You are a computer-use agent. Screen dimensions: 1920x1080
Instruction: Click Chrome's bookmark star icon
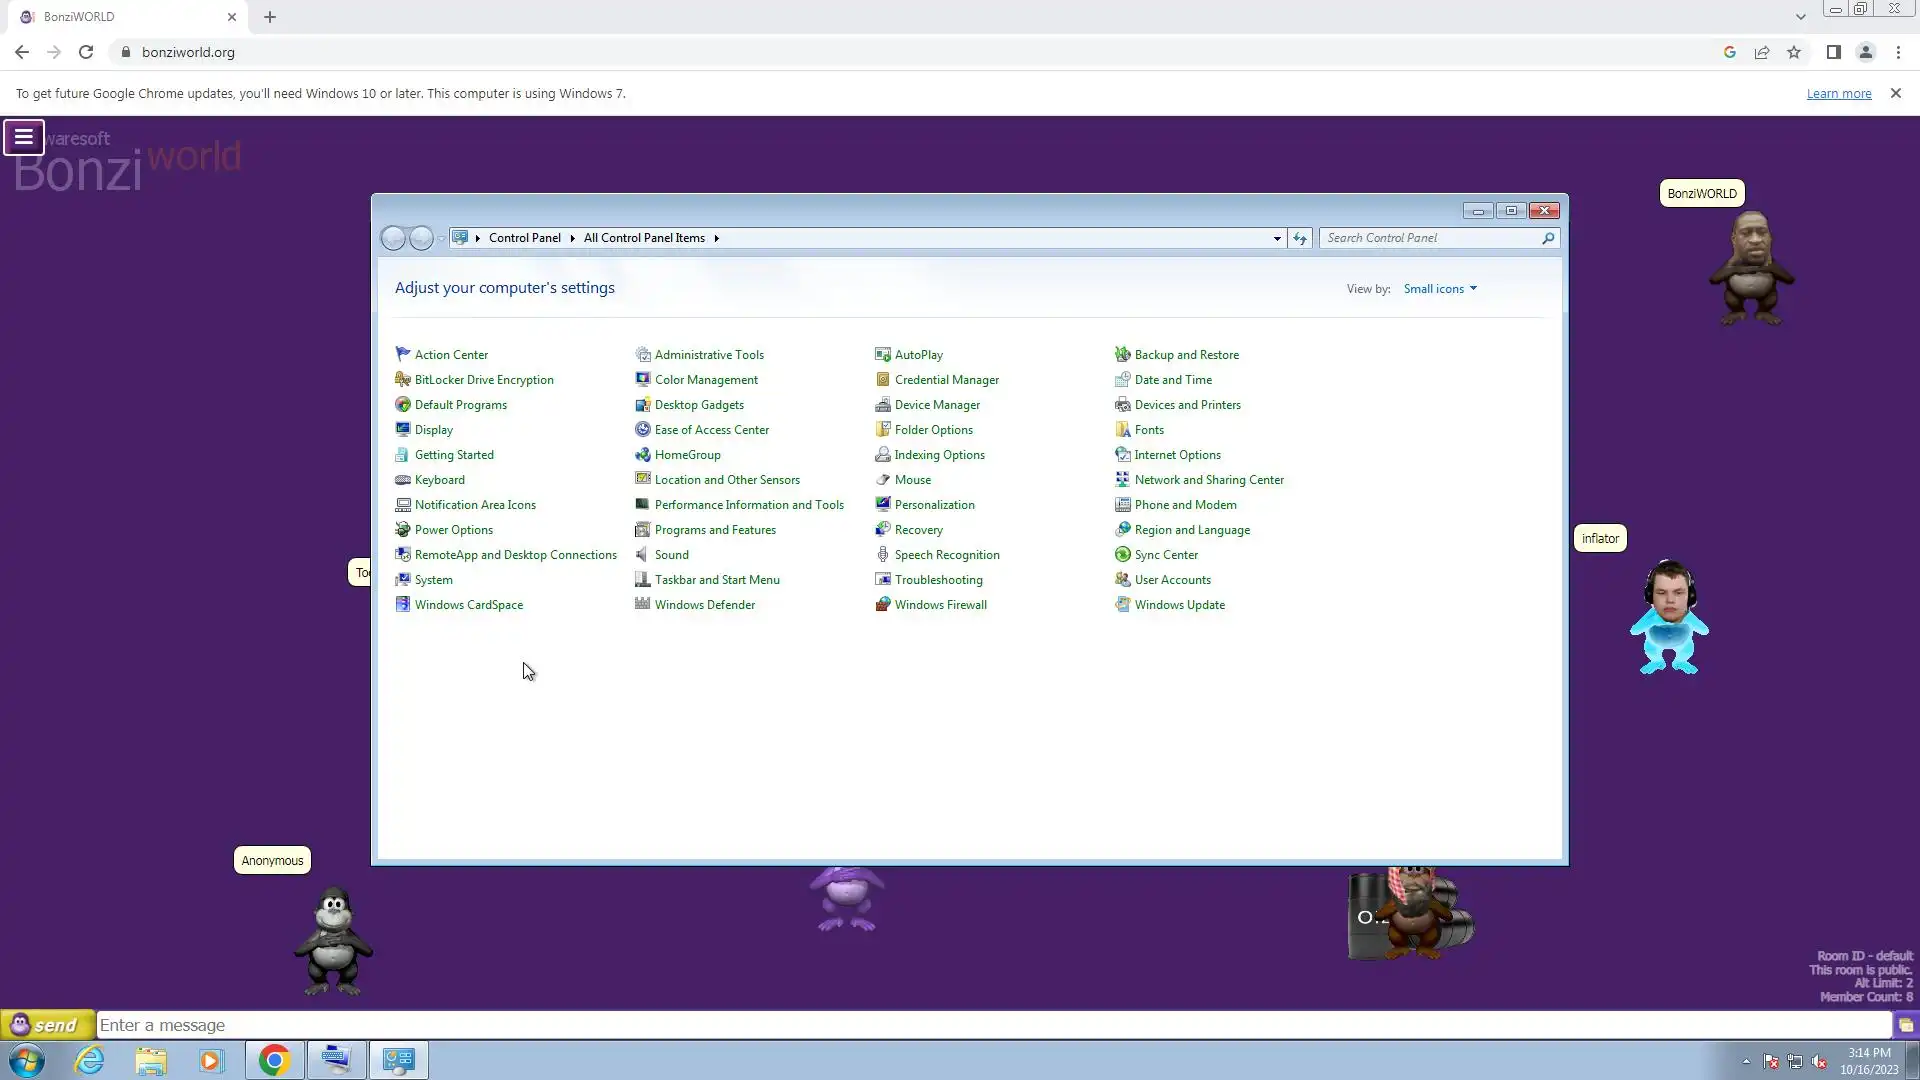coord(1794,52)
